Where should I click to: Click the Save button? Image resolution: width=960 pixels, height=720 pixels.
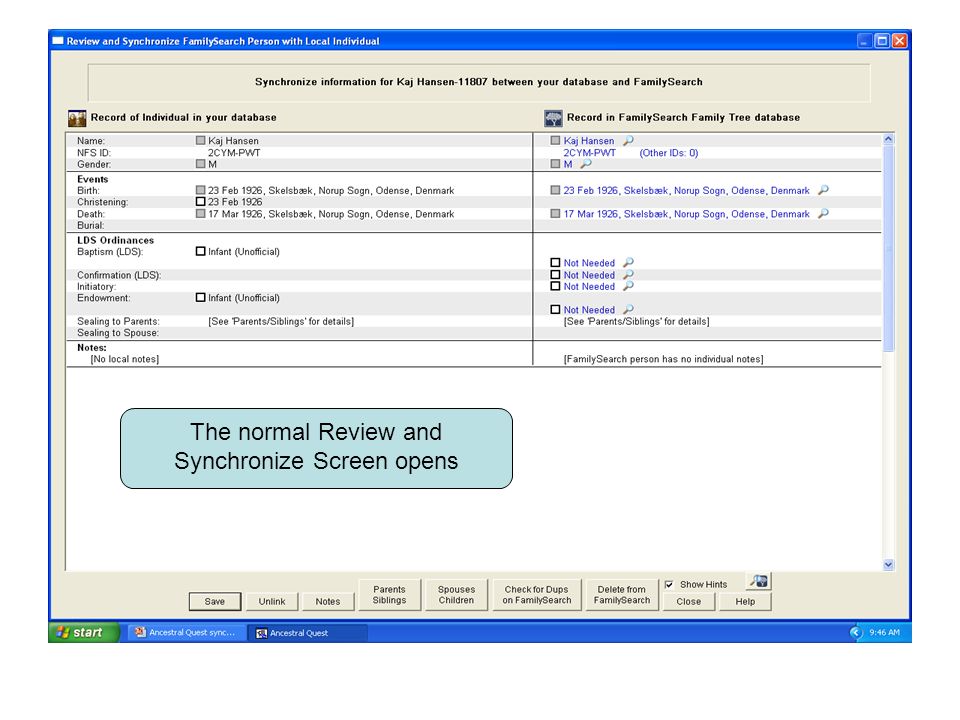215,602
